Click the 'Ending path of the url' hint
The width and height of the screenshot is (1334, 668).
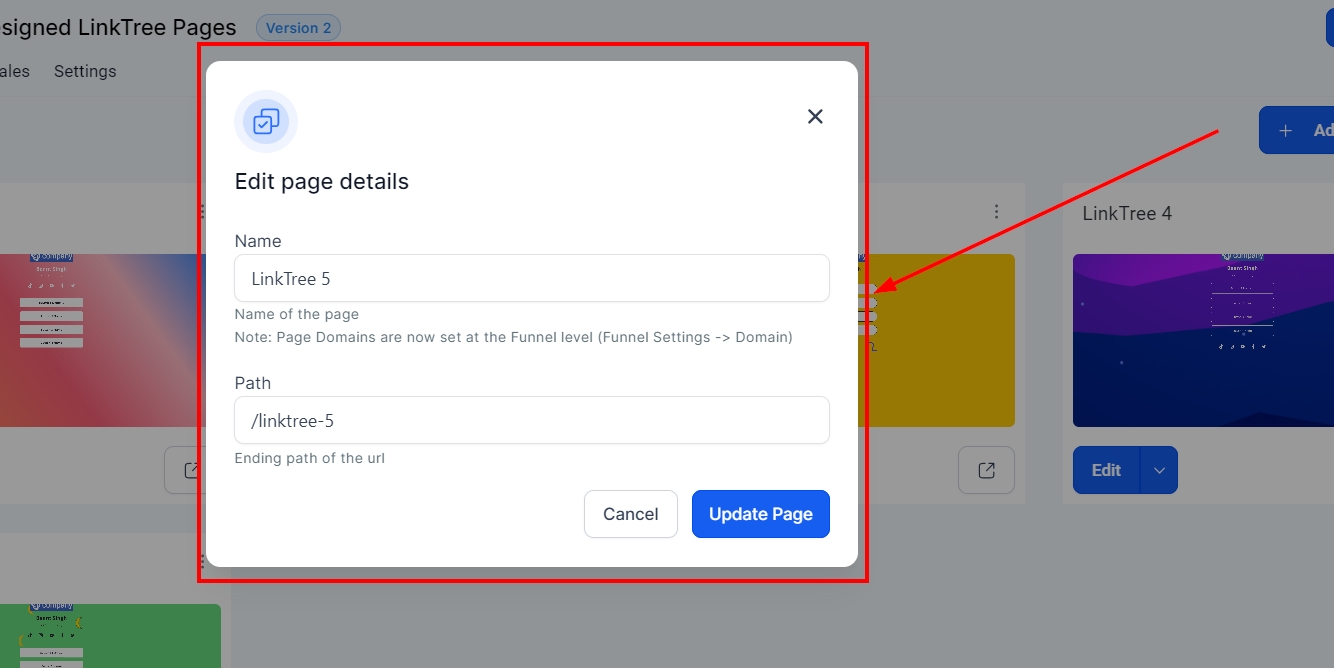tap(310, 458)
